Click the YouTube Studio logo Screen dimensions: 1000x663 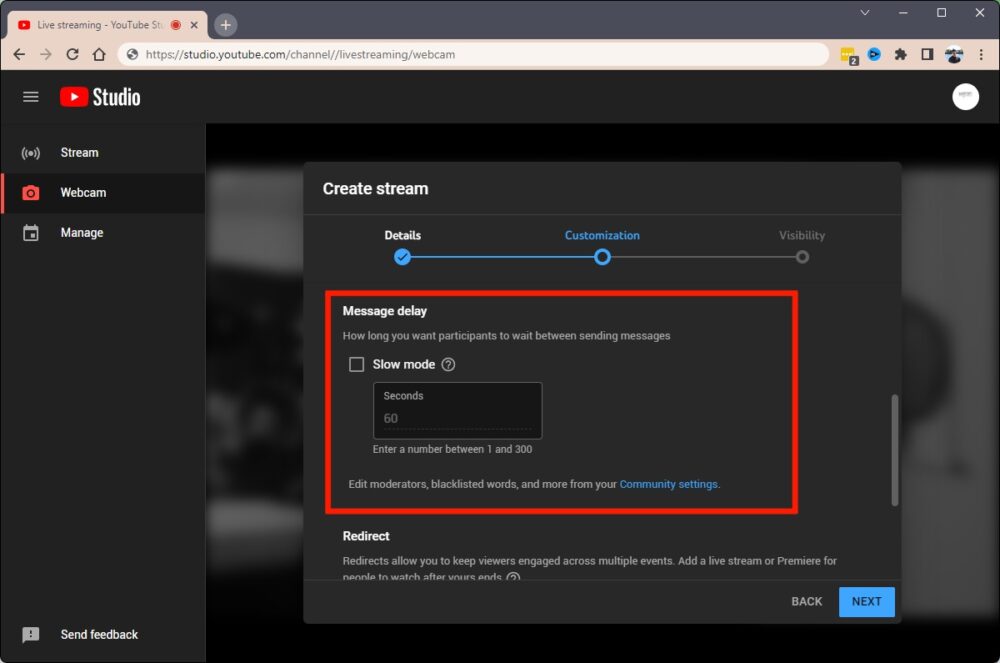[100, 97]
